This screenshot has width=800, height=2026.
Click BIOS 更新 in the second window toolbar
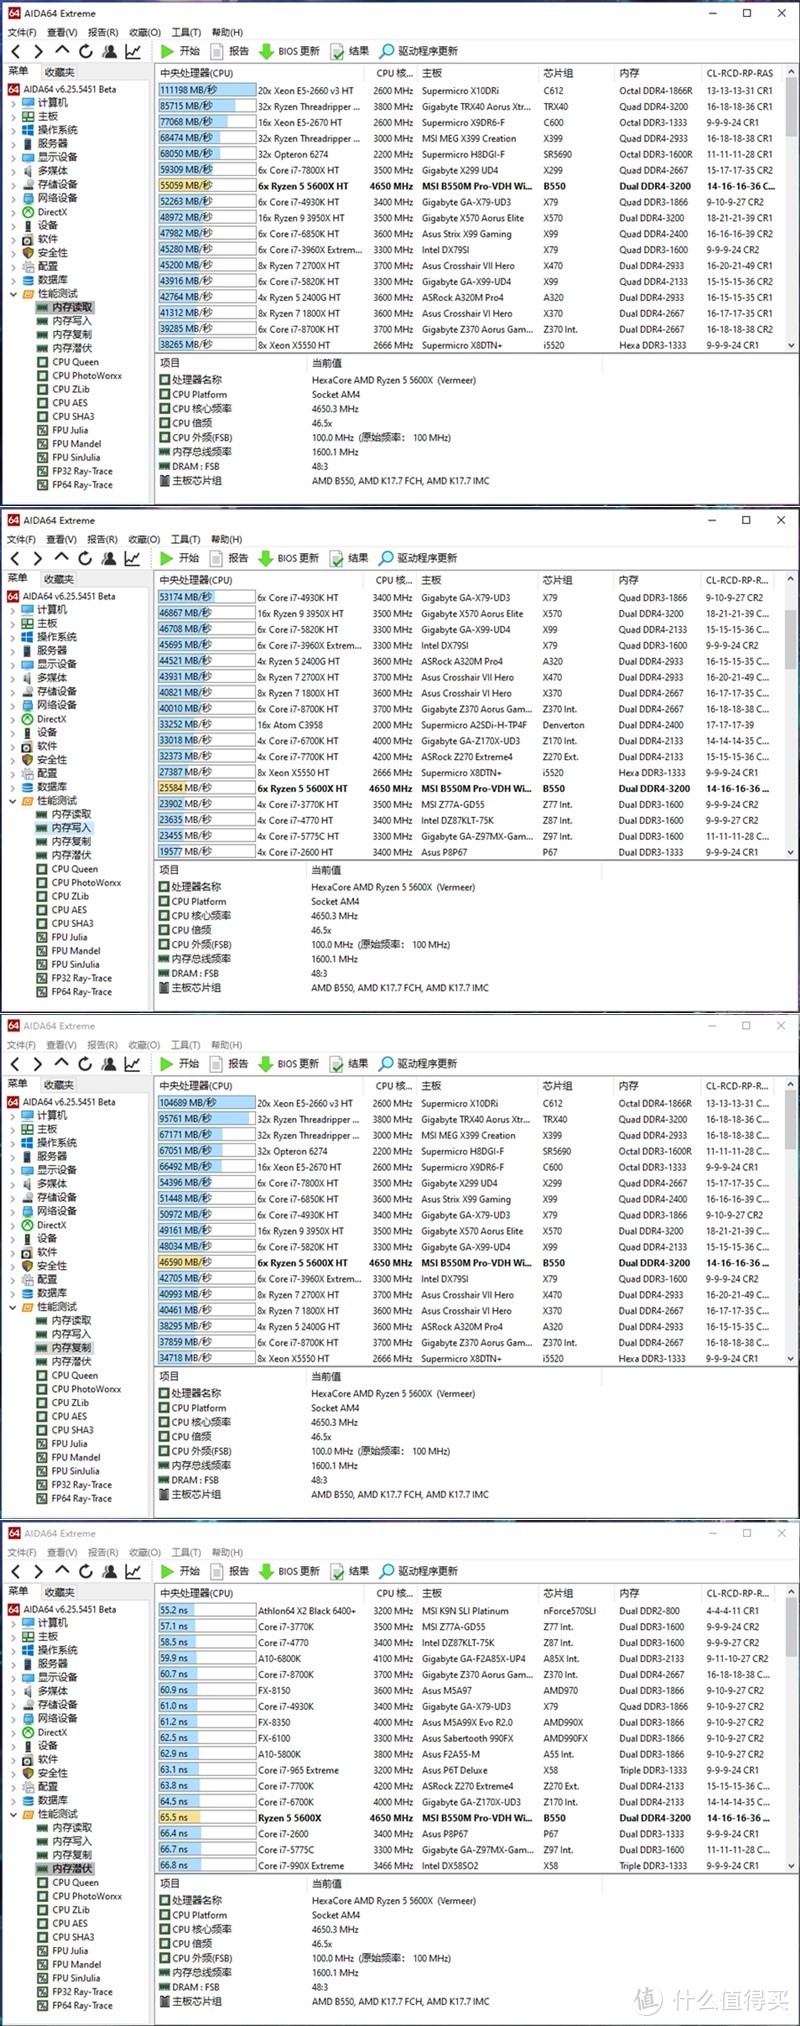coord(288,558)
